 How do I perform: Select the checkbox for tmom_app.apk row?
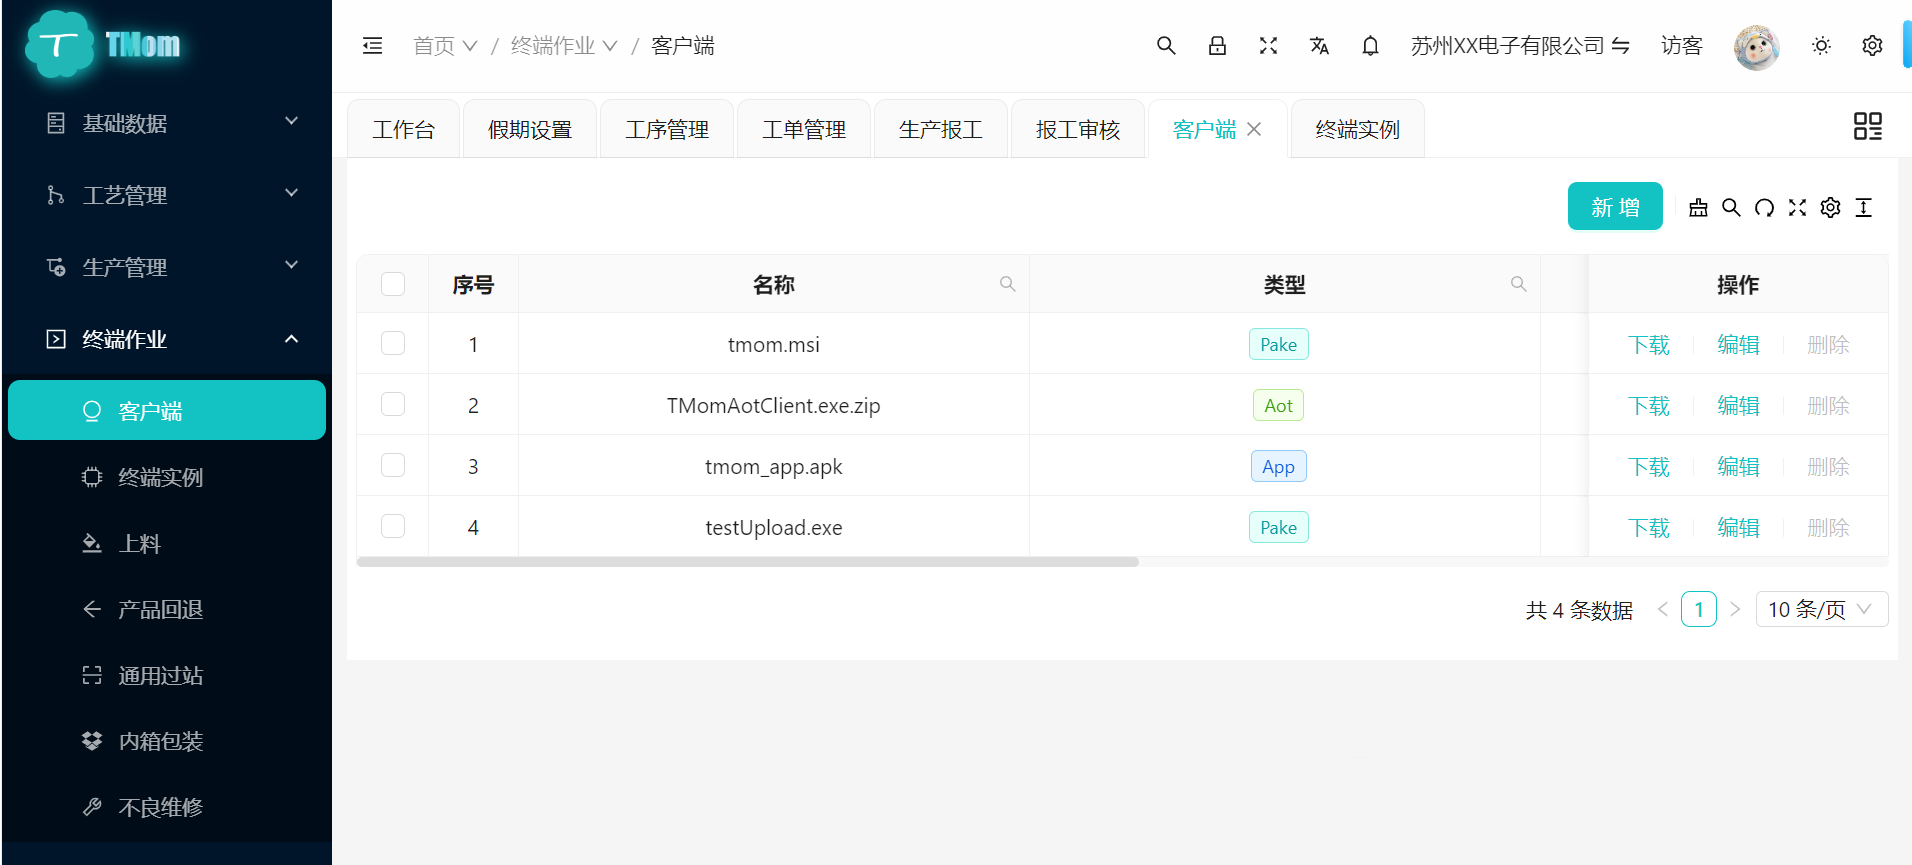(393, 466)
